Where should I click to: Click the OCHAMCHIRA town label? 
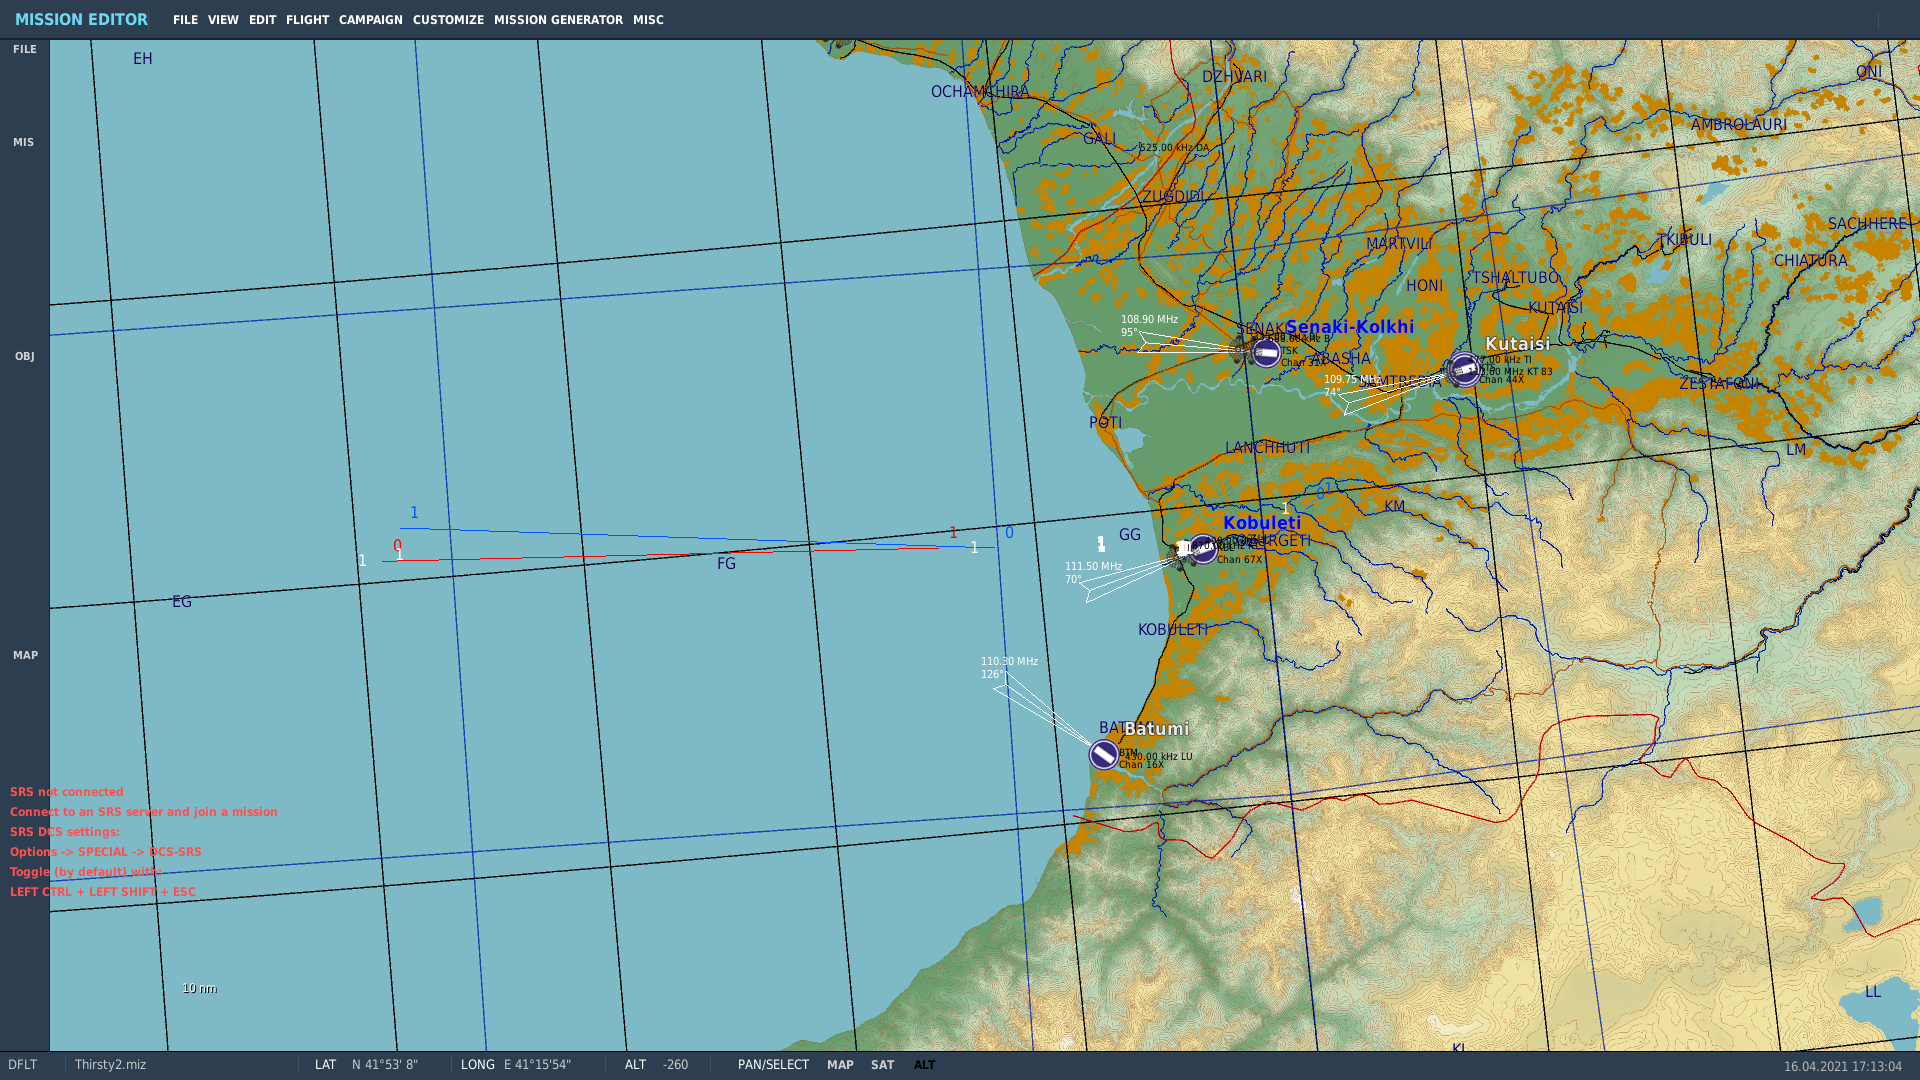[980, 92]
